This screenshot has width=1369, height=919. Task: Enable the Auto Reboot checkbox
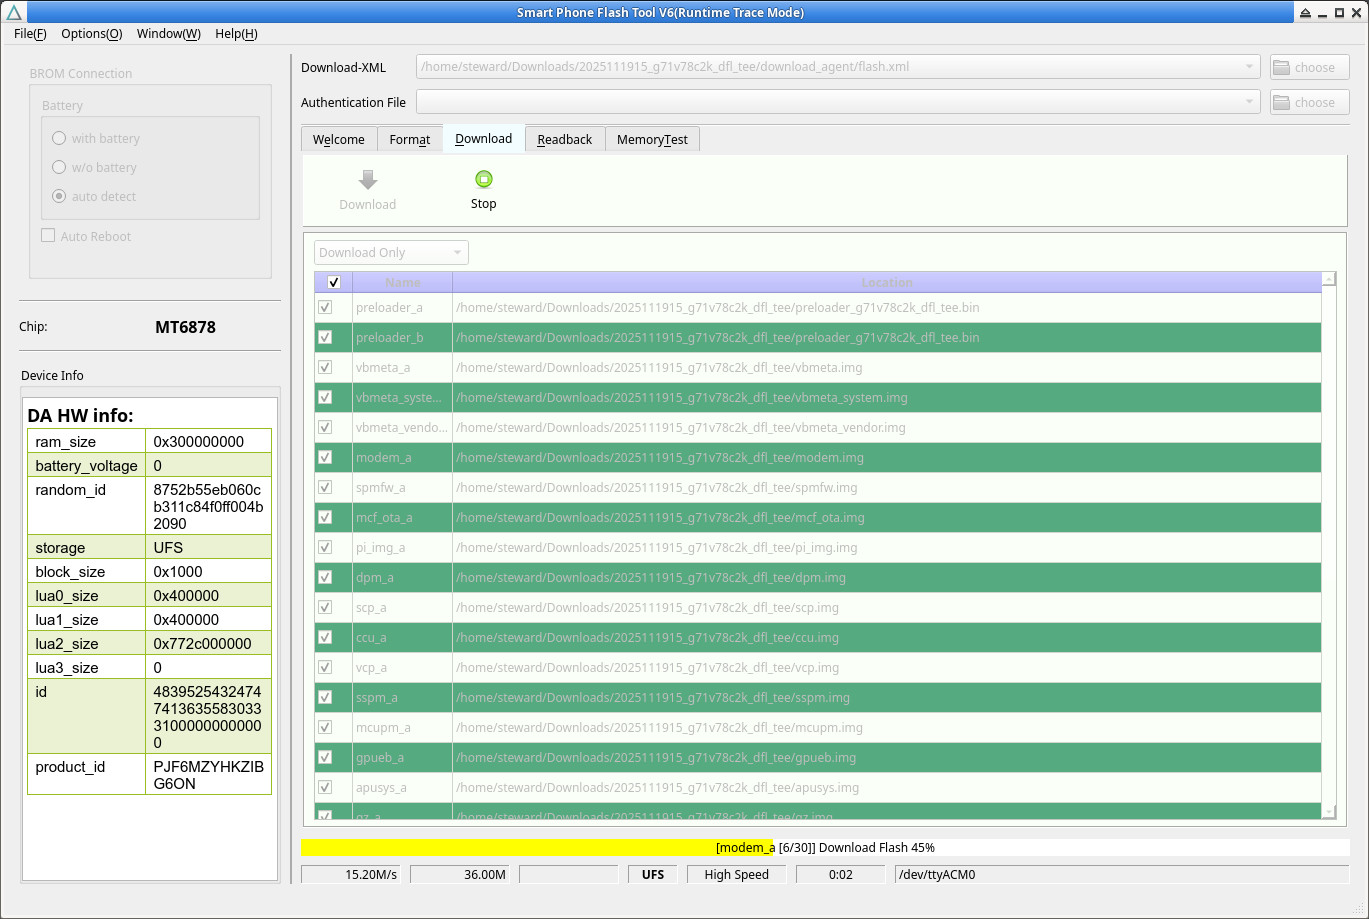[x=48, y=236]
